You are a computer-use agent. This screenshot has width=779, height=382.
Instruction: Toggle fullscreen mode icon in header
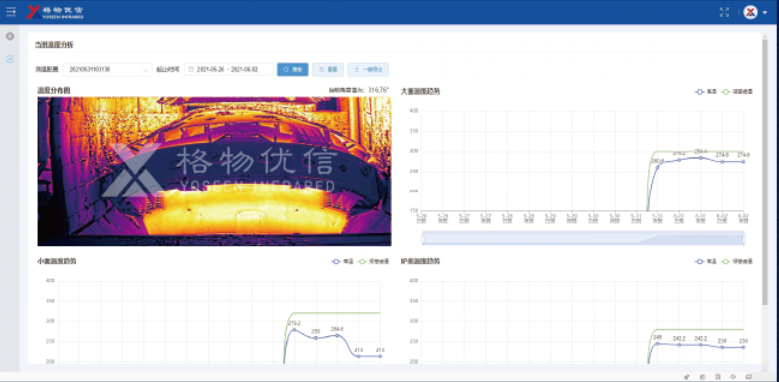724,12
